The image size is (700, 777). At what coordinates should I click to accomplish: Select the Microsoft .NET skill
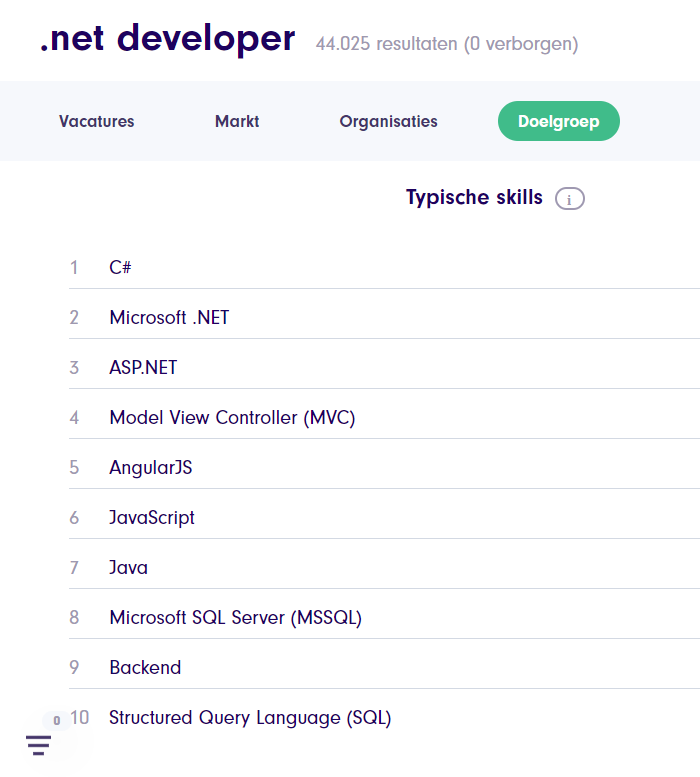384,317
